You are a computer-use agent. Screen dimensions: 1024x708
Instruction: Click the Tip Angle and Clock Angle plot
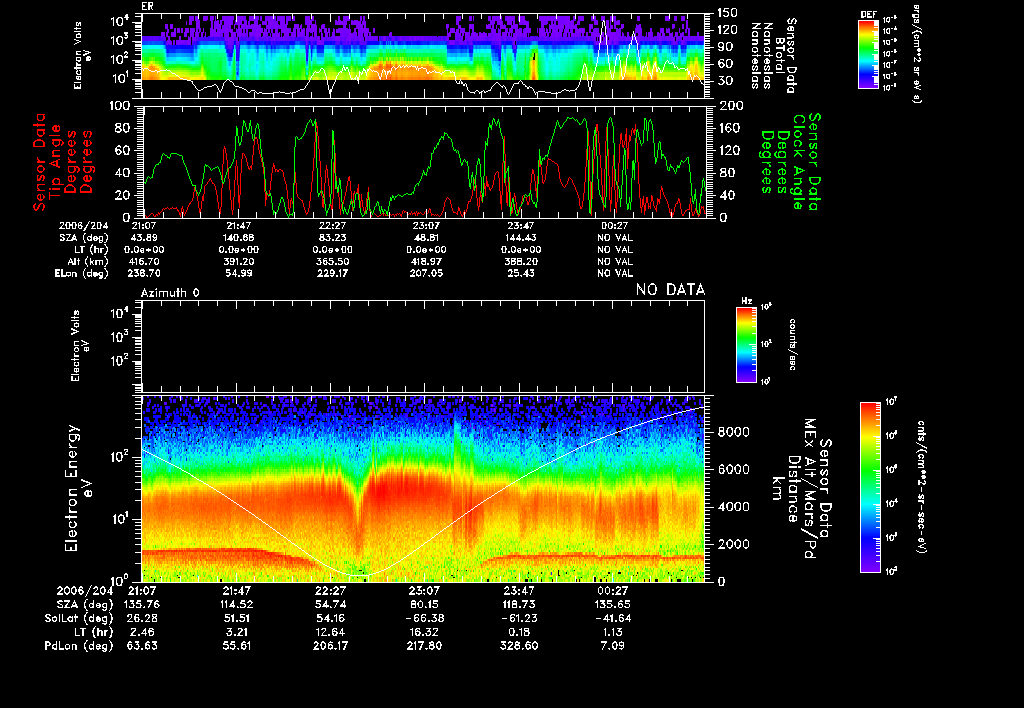(x=423, y=161)
